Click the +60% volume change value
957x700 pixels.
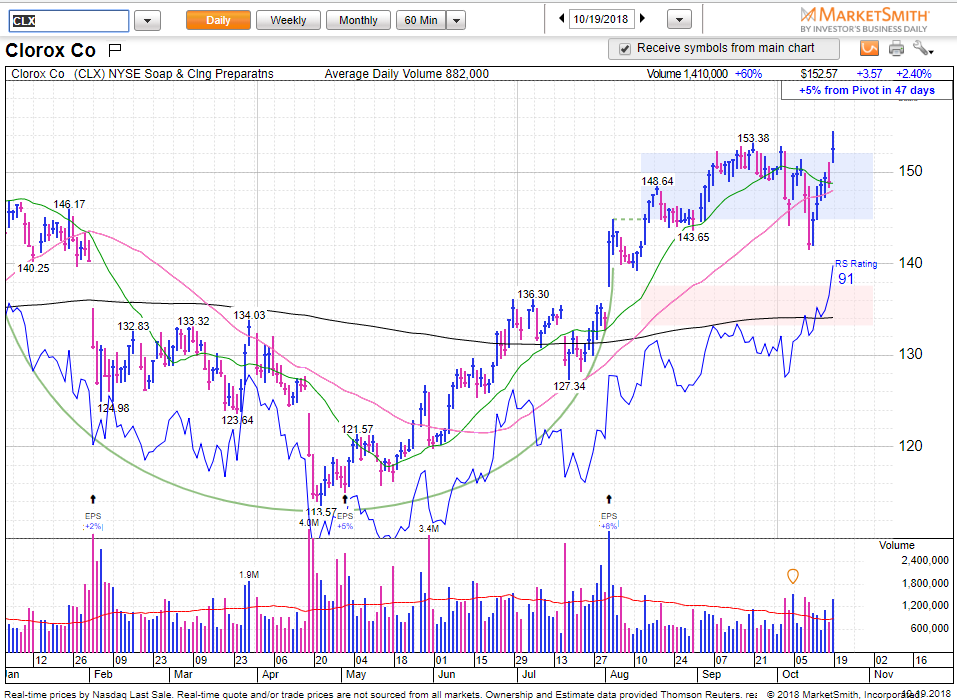coord(748,74)
